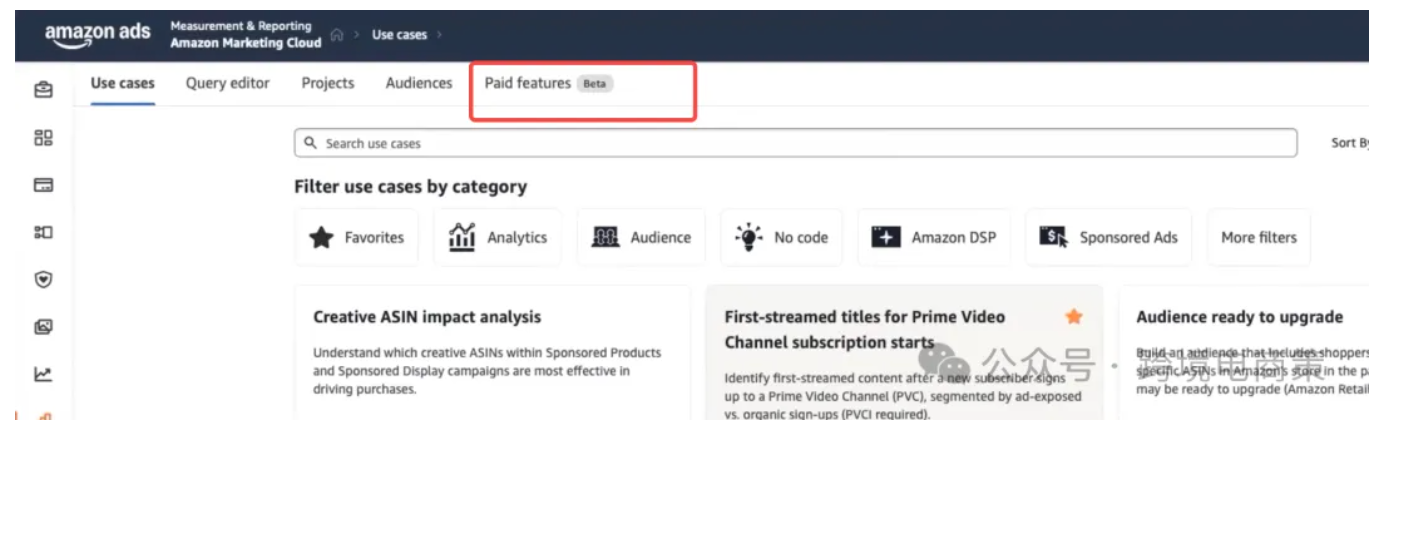1402x540 pixels.
Task: Open the list-and-box sidebar icon below credit card
Action: pyautogui.click(x=43, y=232)
